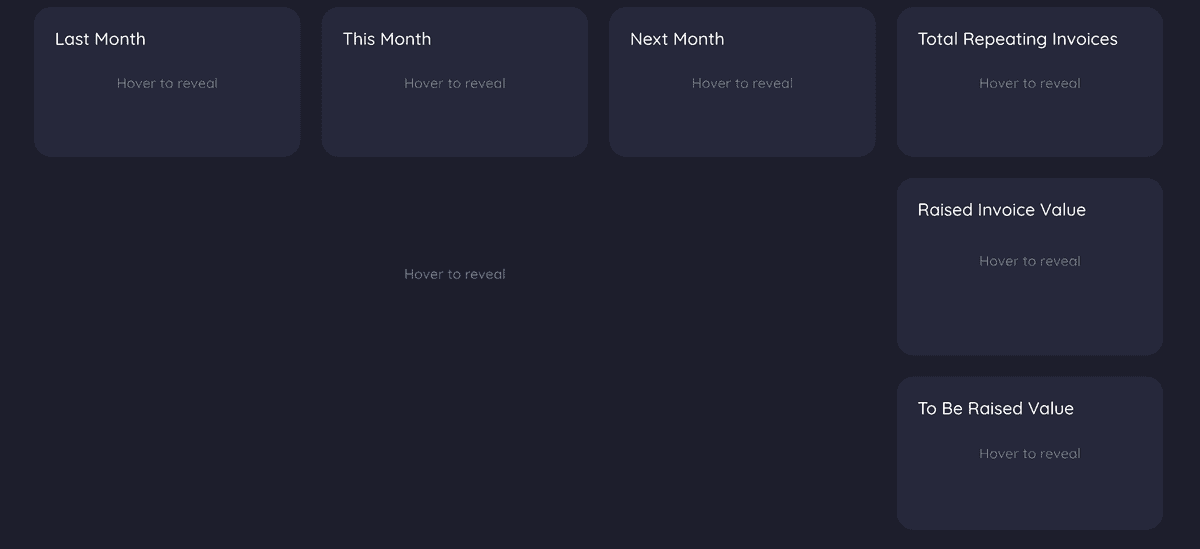Click the Last Month card title
1200x549 pixels.
pos(100,39)
